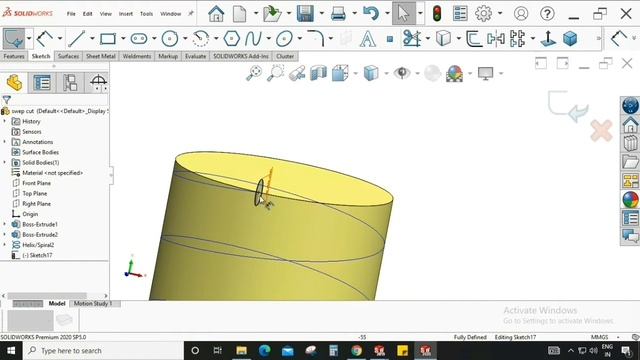Open Chrome from the taskbar
This screenshot has width=640, height=360.
pyautogui.click(x=356, y=351)
